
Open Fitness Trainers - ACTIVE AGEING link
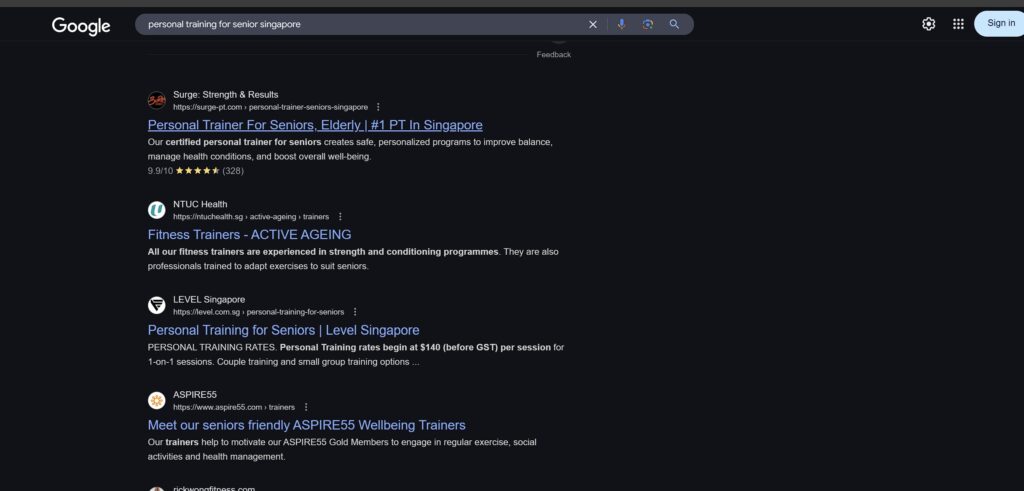tap(249, 235)
